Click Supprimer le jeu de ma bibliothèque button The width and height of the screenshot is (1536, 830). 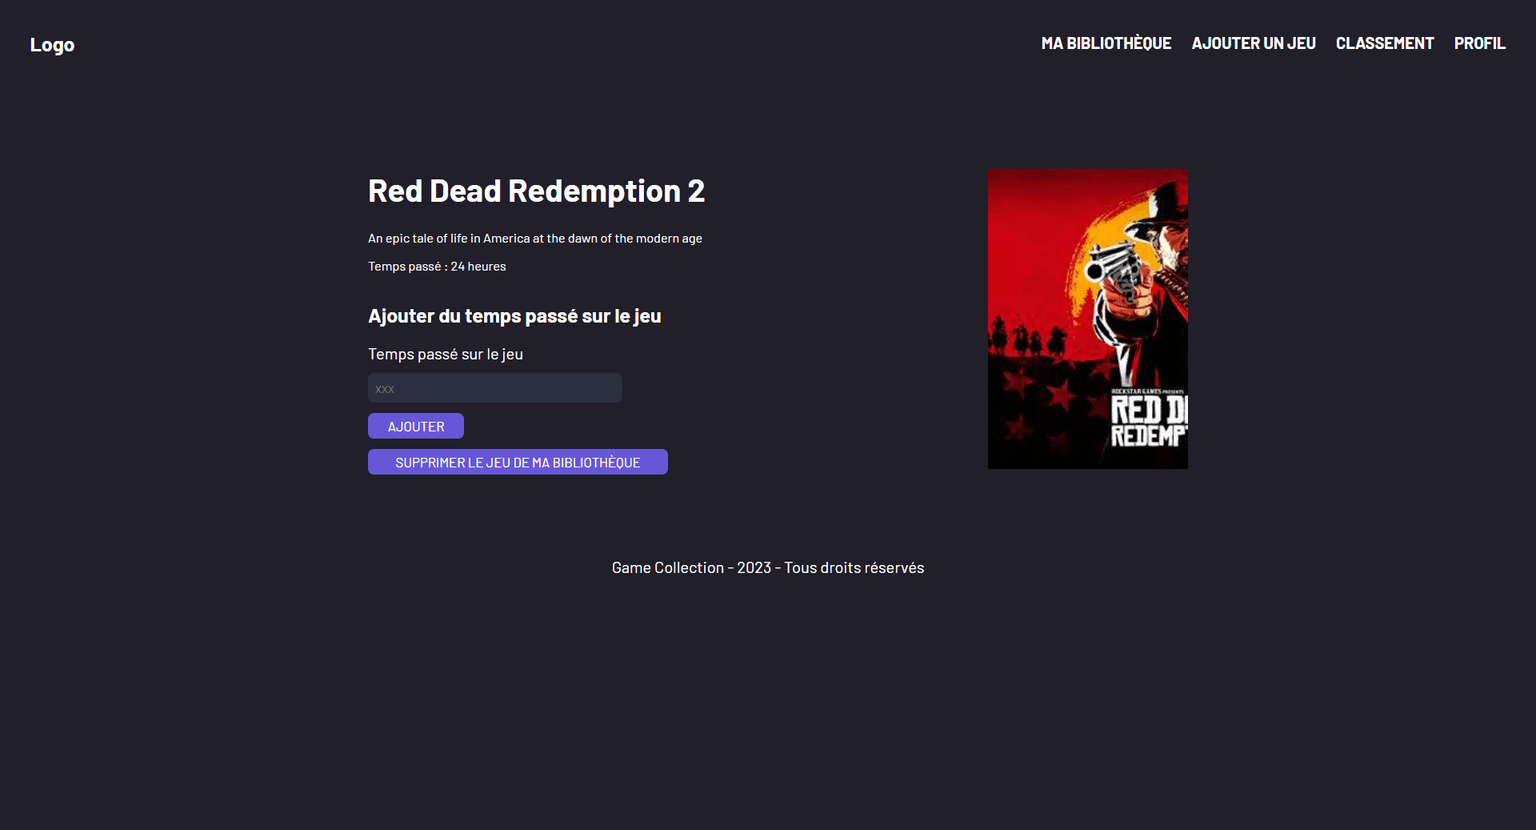coord(518,462)
